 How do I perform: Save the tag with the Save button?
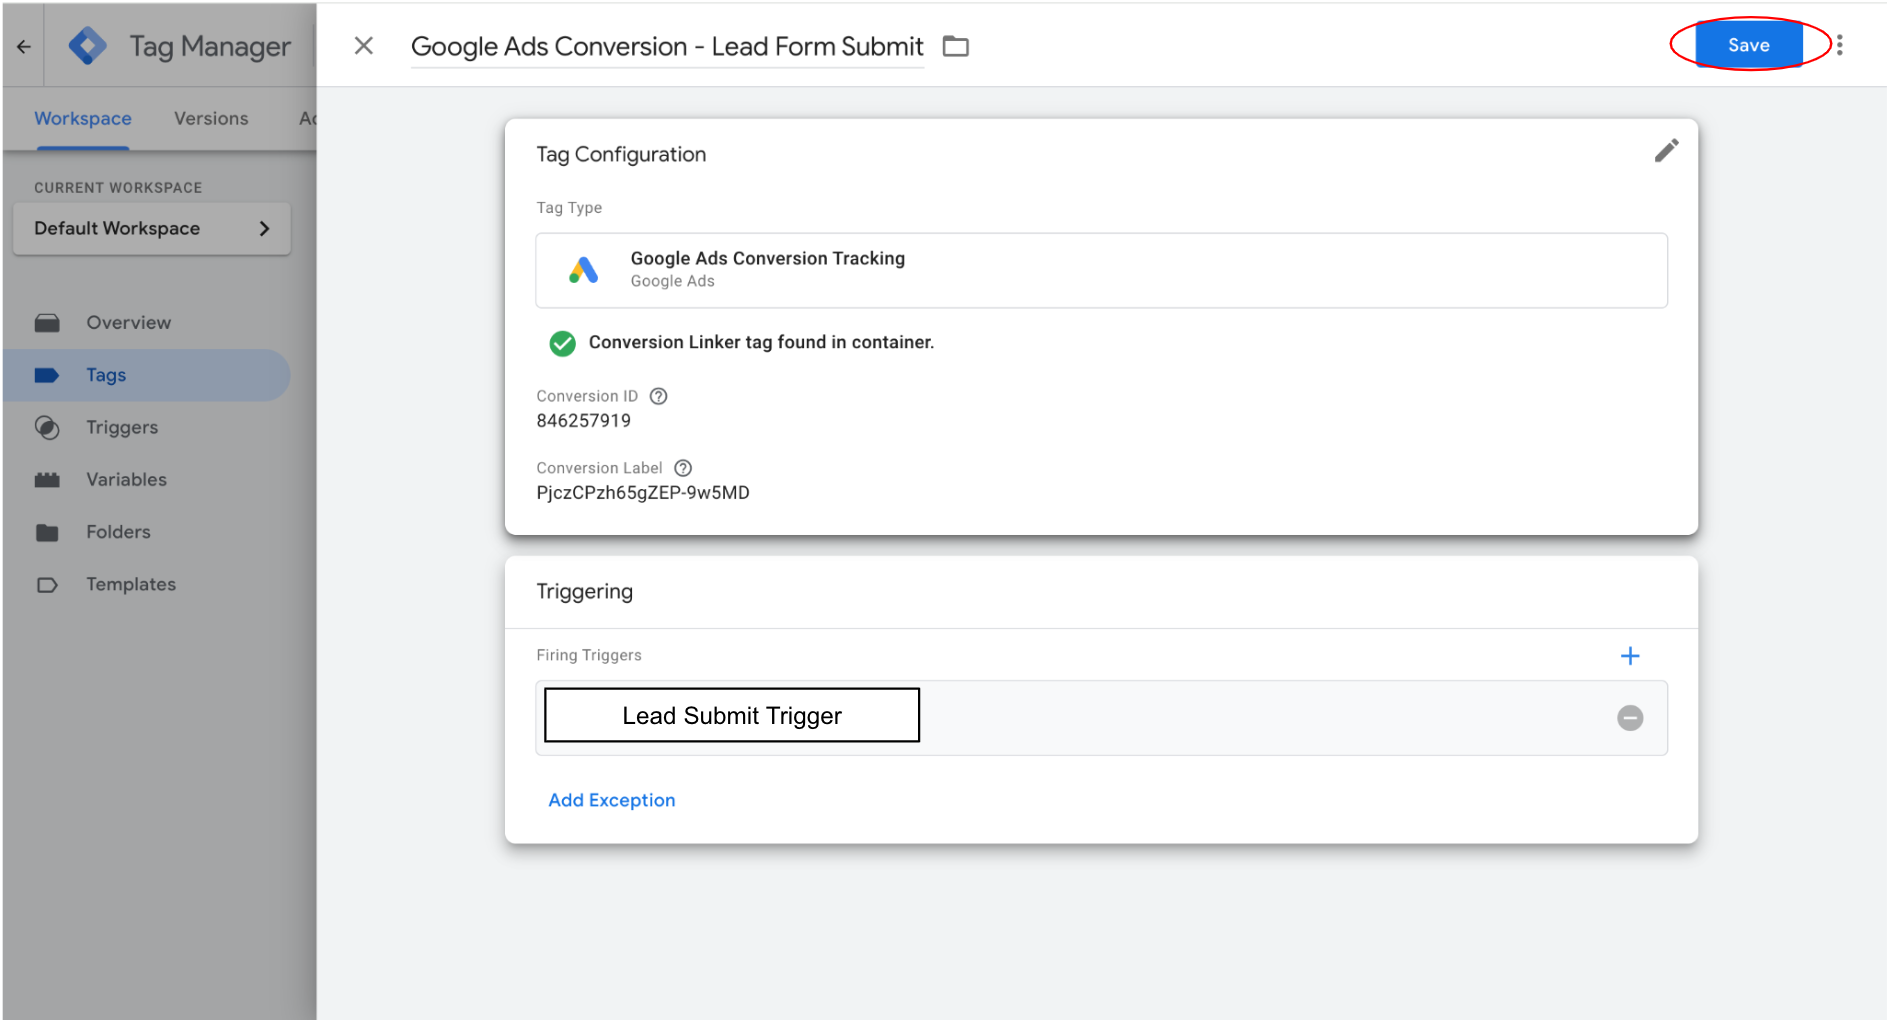1748,45
